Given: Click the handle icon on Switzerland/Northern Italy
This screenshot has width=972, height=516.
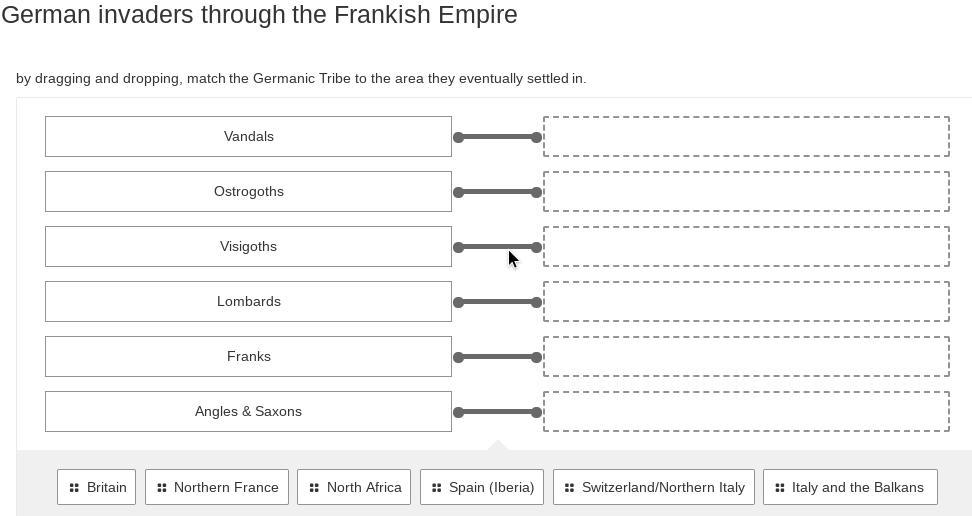Looking at the screenshot, I should click(569, 488).
